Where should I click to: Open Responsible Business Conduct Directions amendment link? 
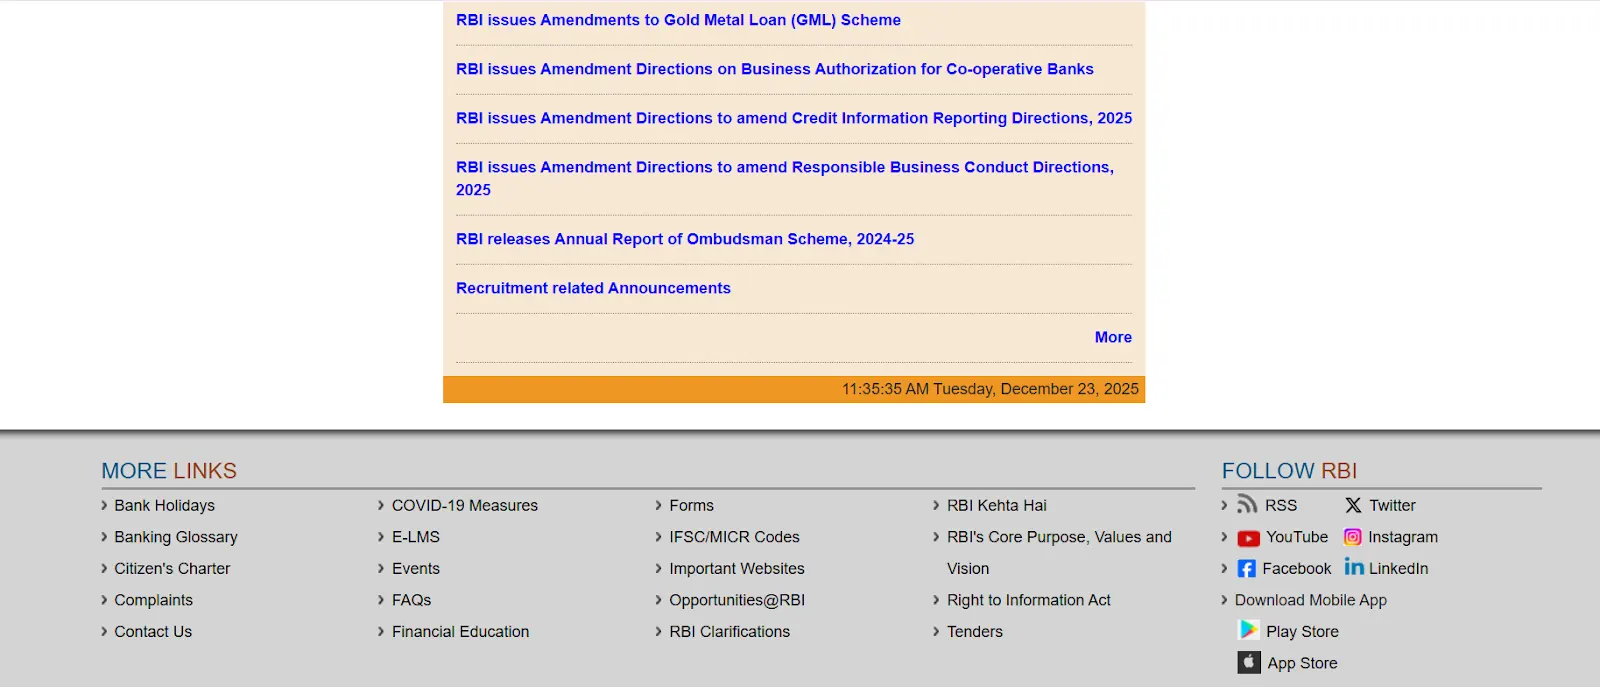(x=785, y=178)
